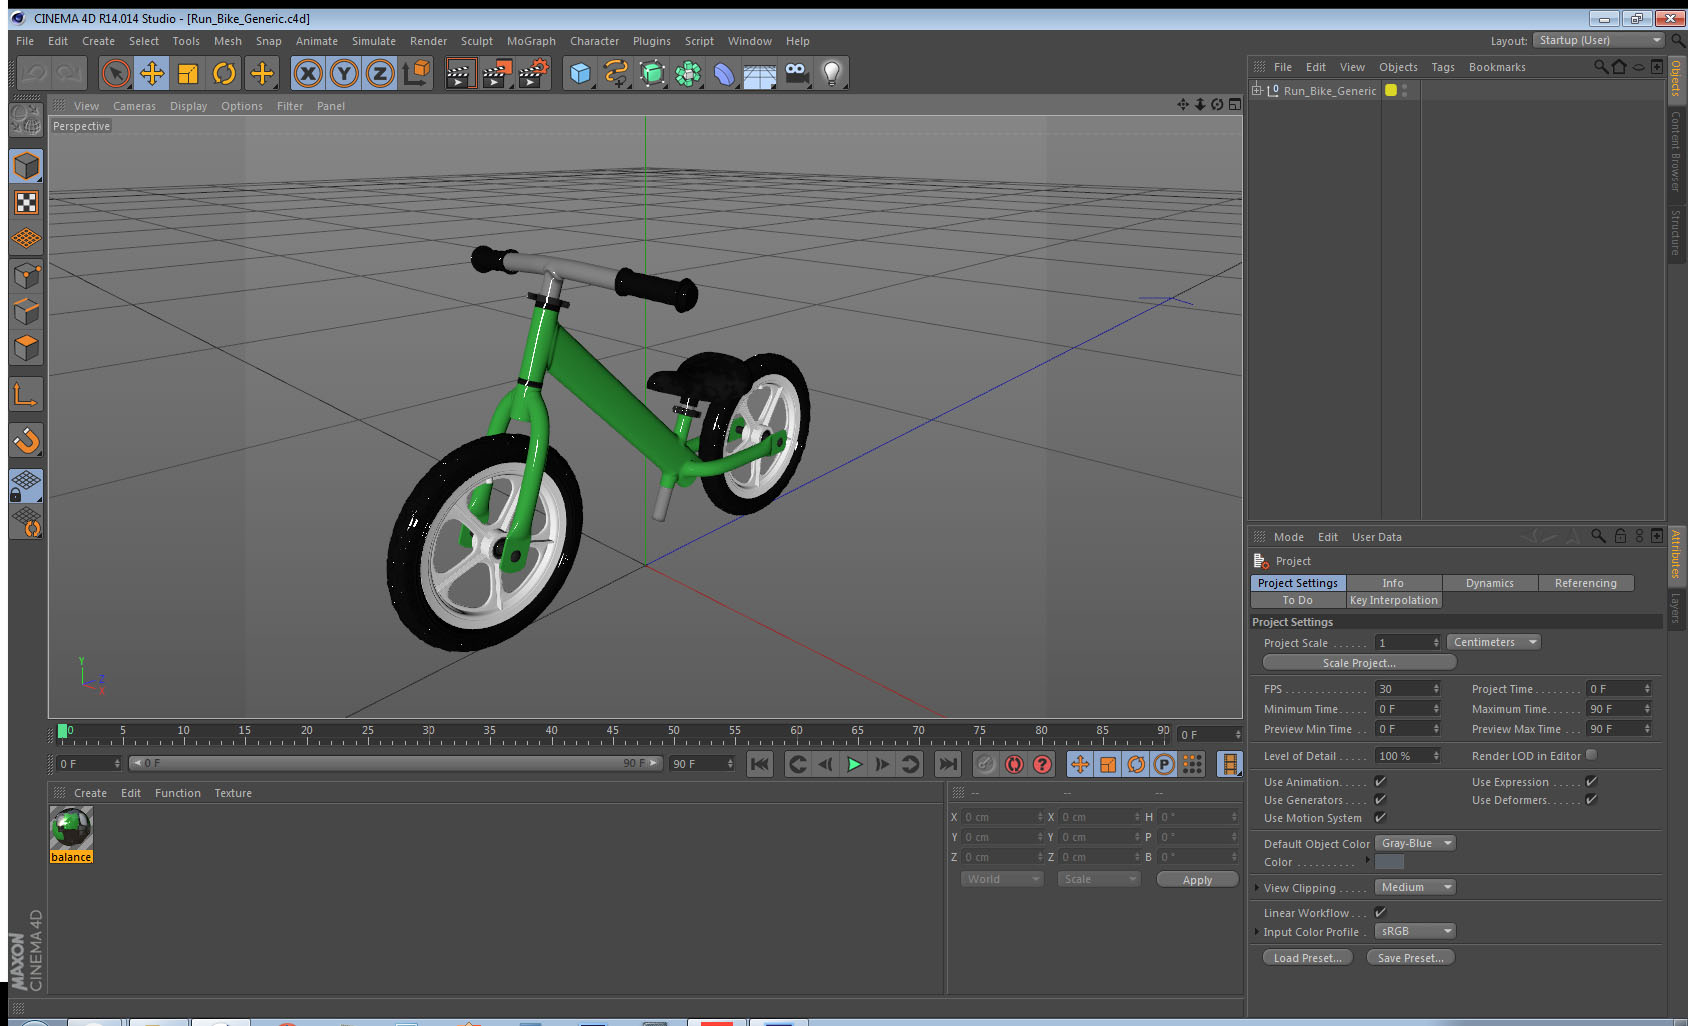Switch to the Dynamics tab
Viewport: 1688px width, 1026px height.
pyautogui.click(x=1489, y=583)
